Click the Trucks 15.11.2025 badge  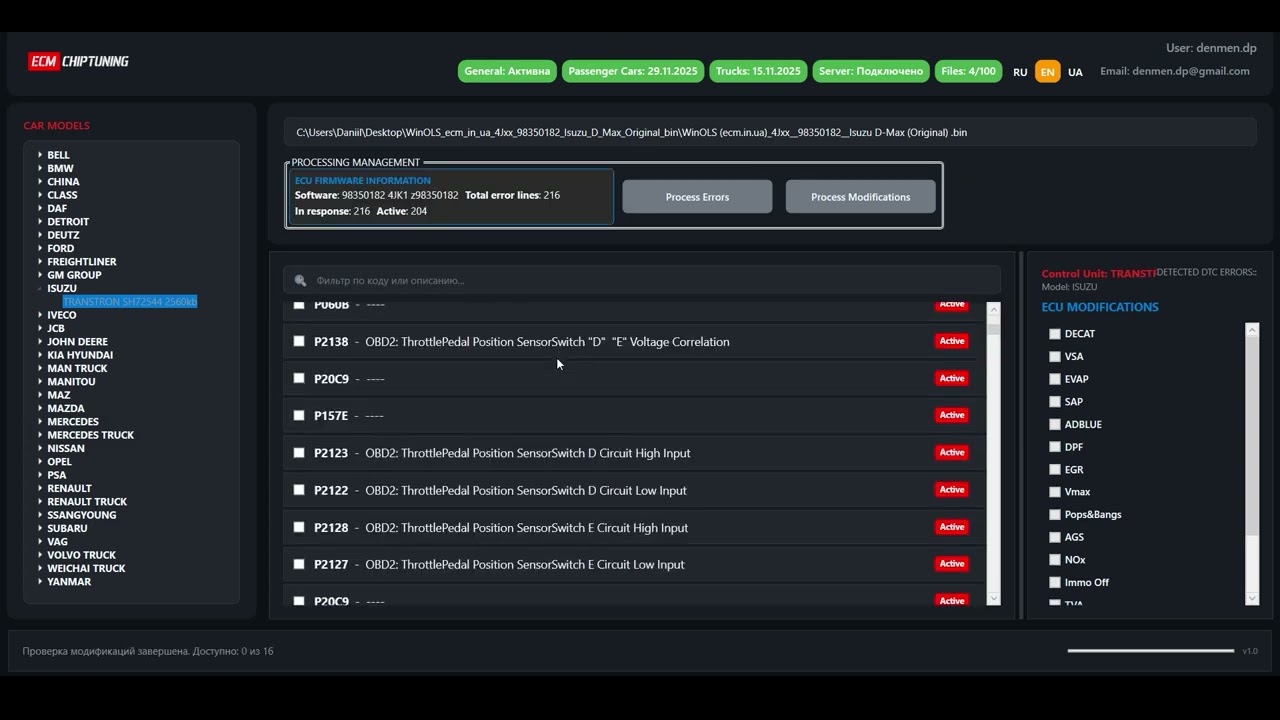tap(758, 71)
